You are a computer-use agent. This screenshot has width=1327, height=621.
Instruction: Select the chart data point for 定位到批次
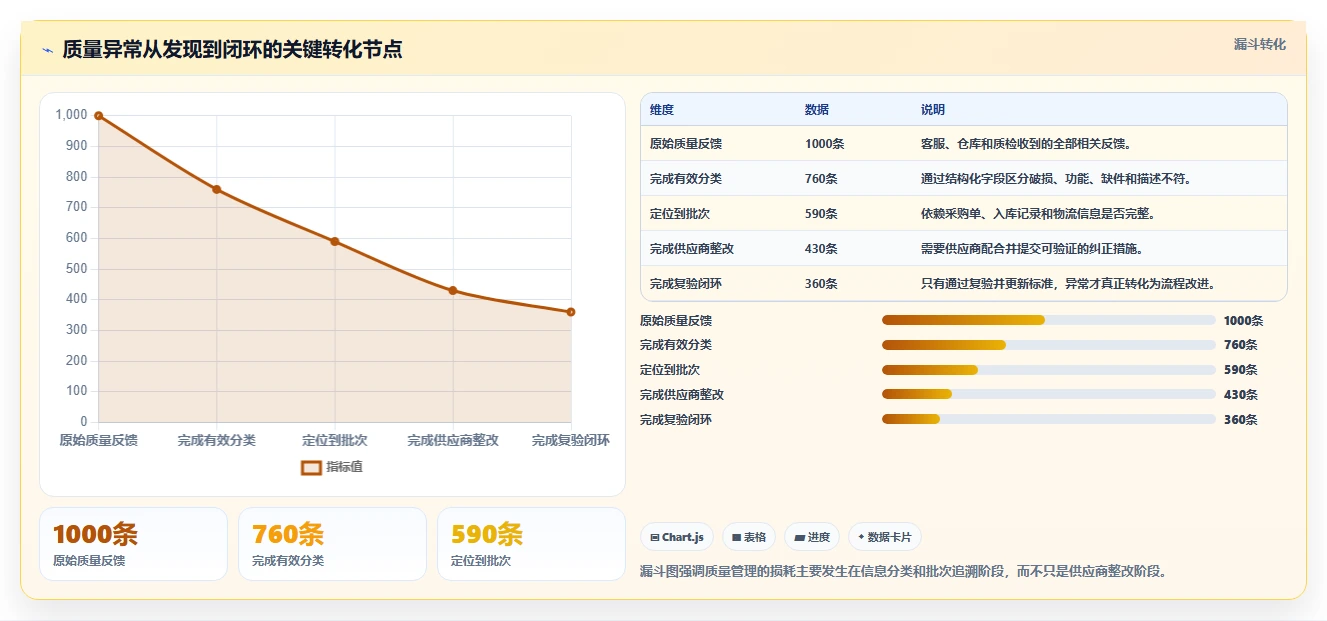[334, 241]
